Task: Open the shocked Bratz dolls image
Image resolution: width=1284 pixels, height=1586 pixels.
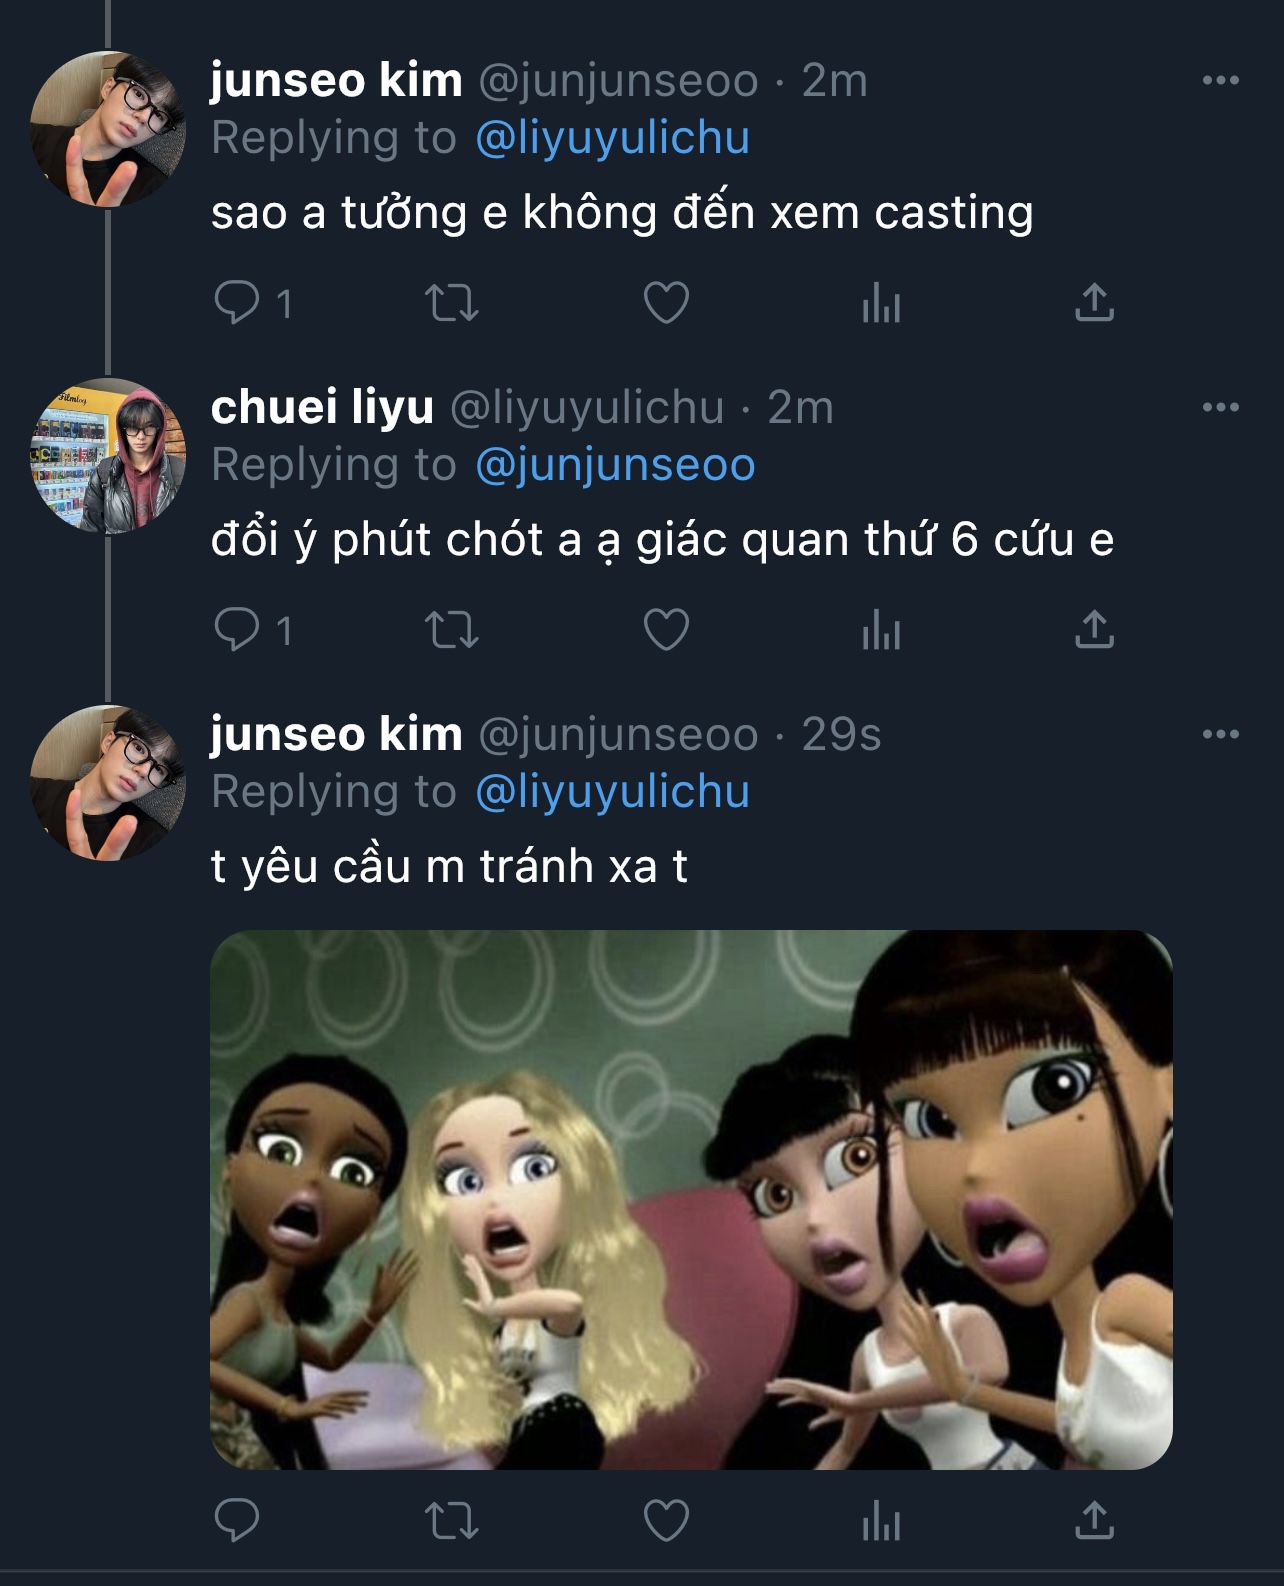Action: coord(691,1199)
